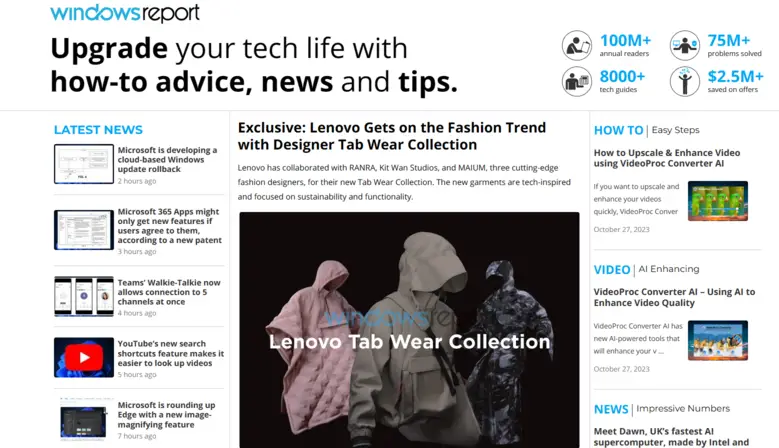Open the Lenovo Tab Wear Collection image

pos(409,330)
